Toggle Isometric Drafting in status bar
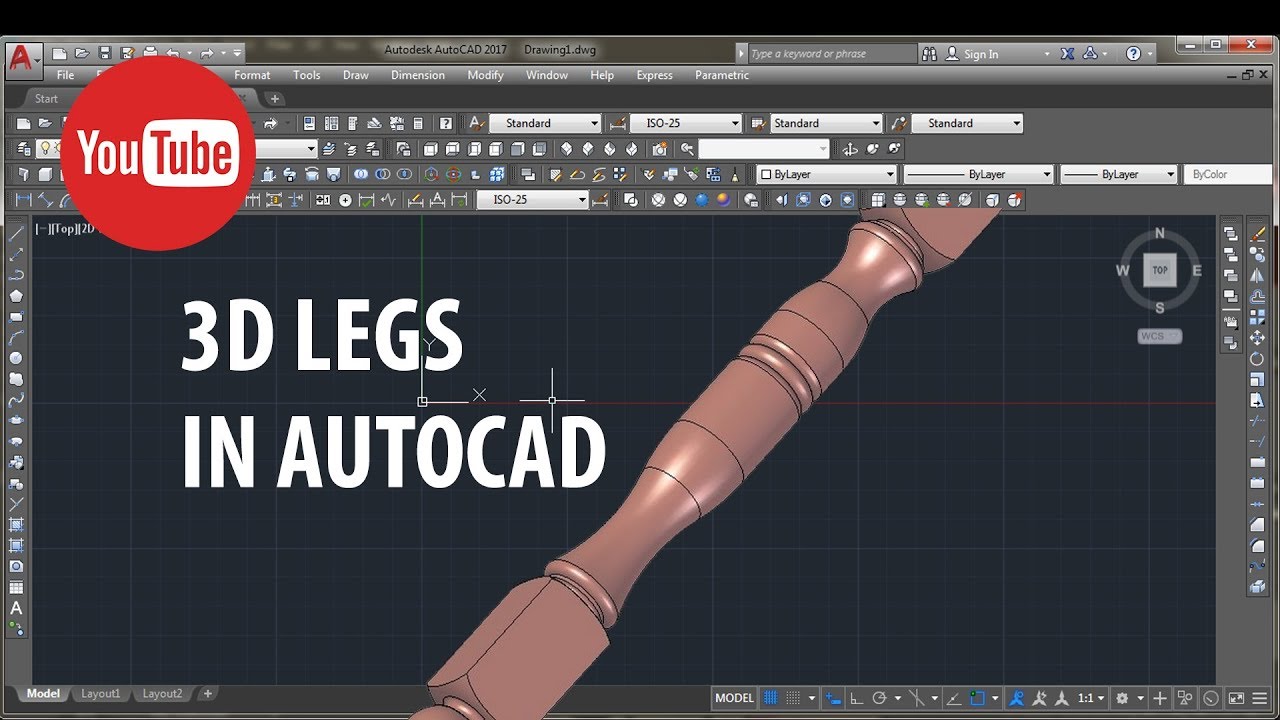Screen dimensions: 1280x720 918,698
